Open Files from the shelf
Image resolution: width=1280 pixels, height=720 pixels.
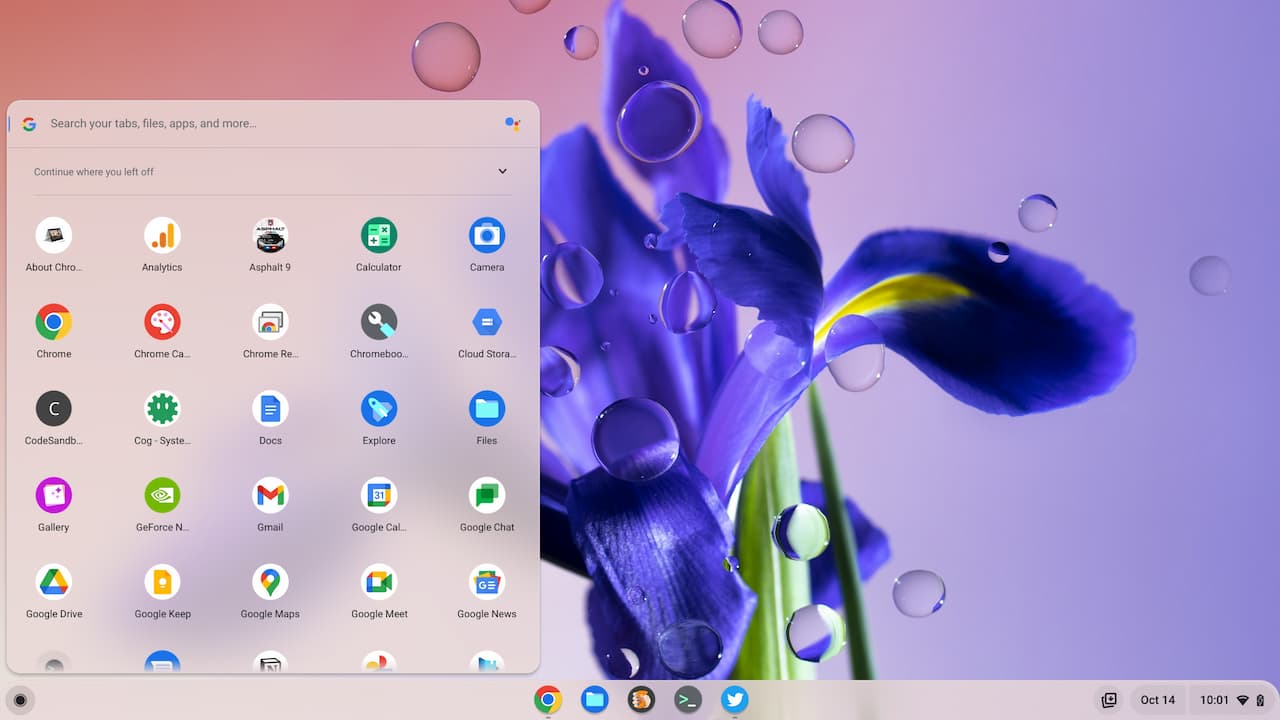coord(594,699)
